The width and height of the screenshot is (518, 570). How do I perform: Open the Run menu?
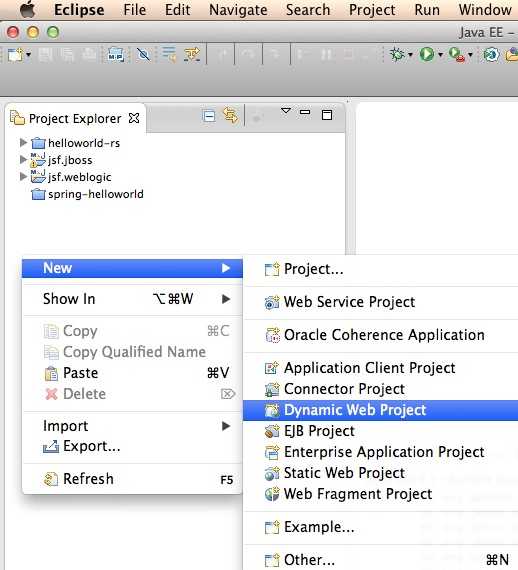tap(427, 10)
